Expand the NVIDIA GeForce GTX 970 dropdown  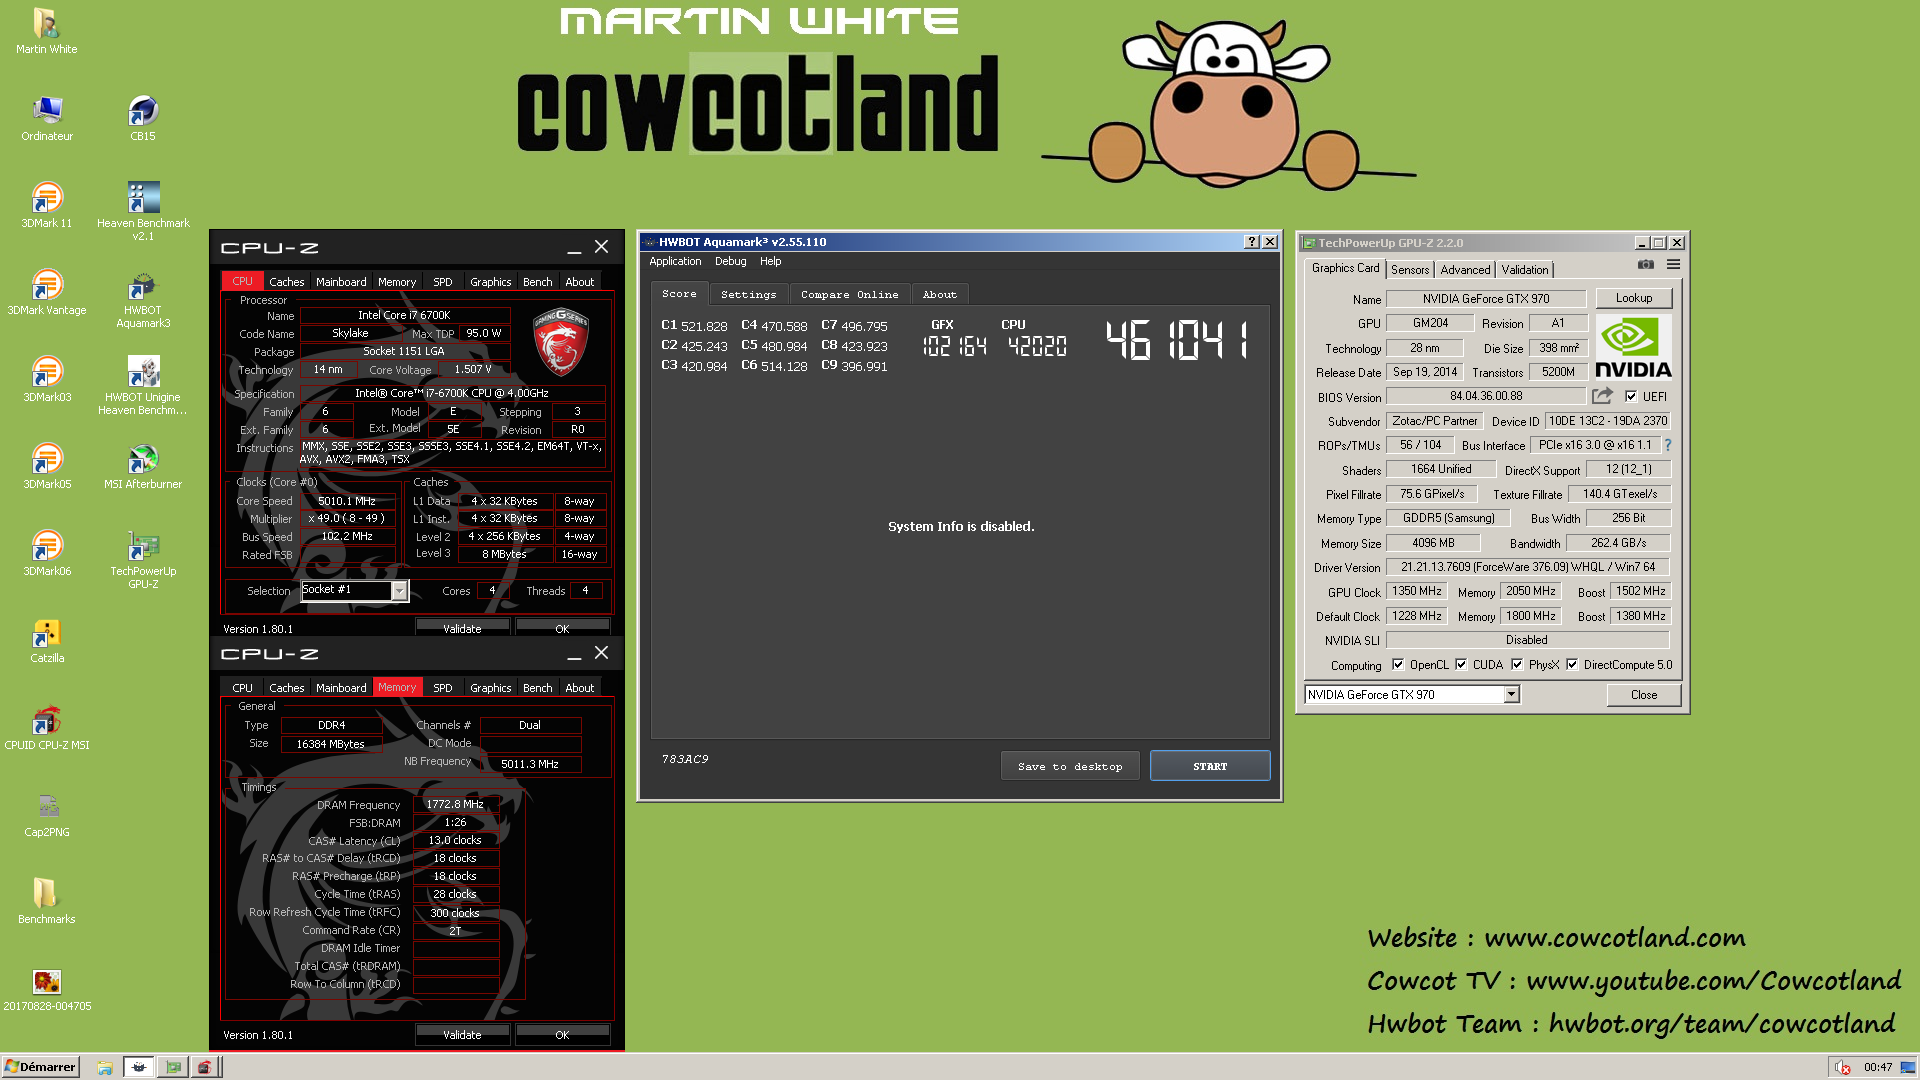(x=1512, y=695)
